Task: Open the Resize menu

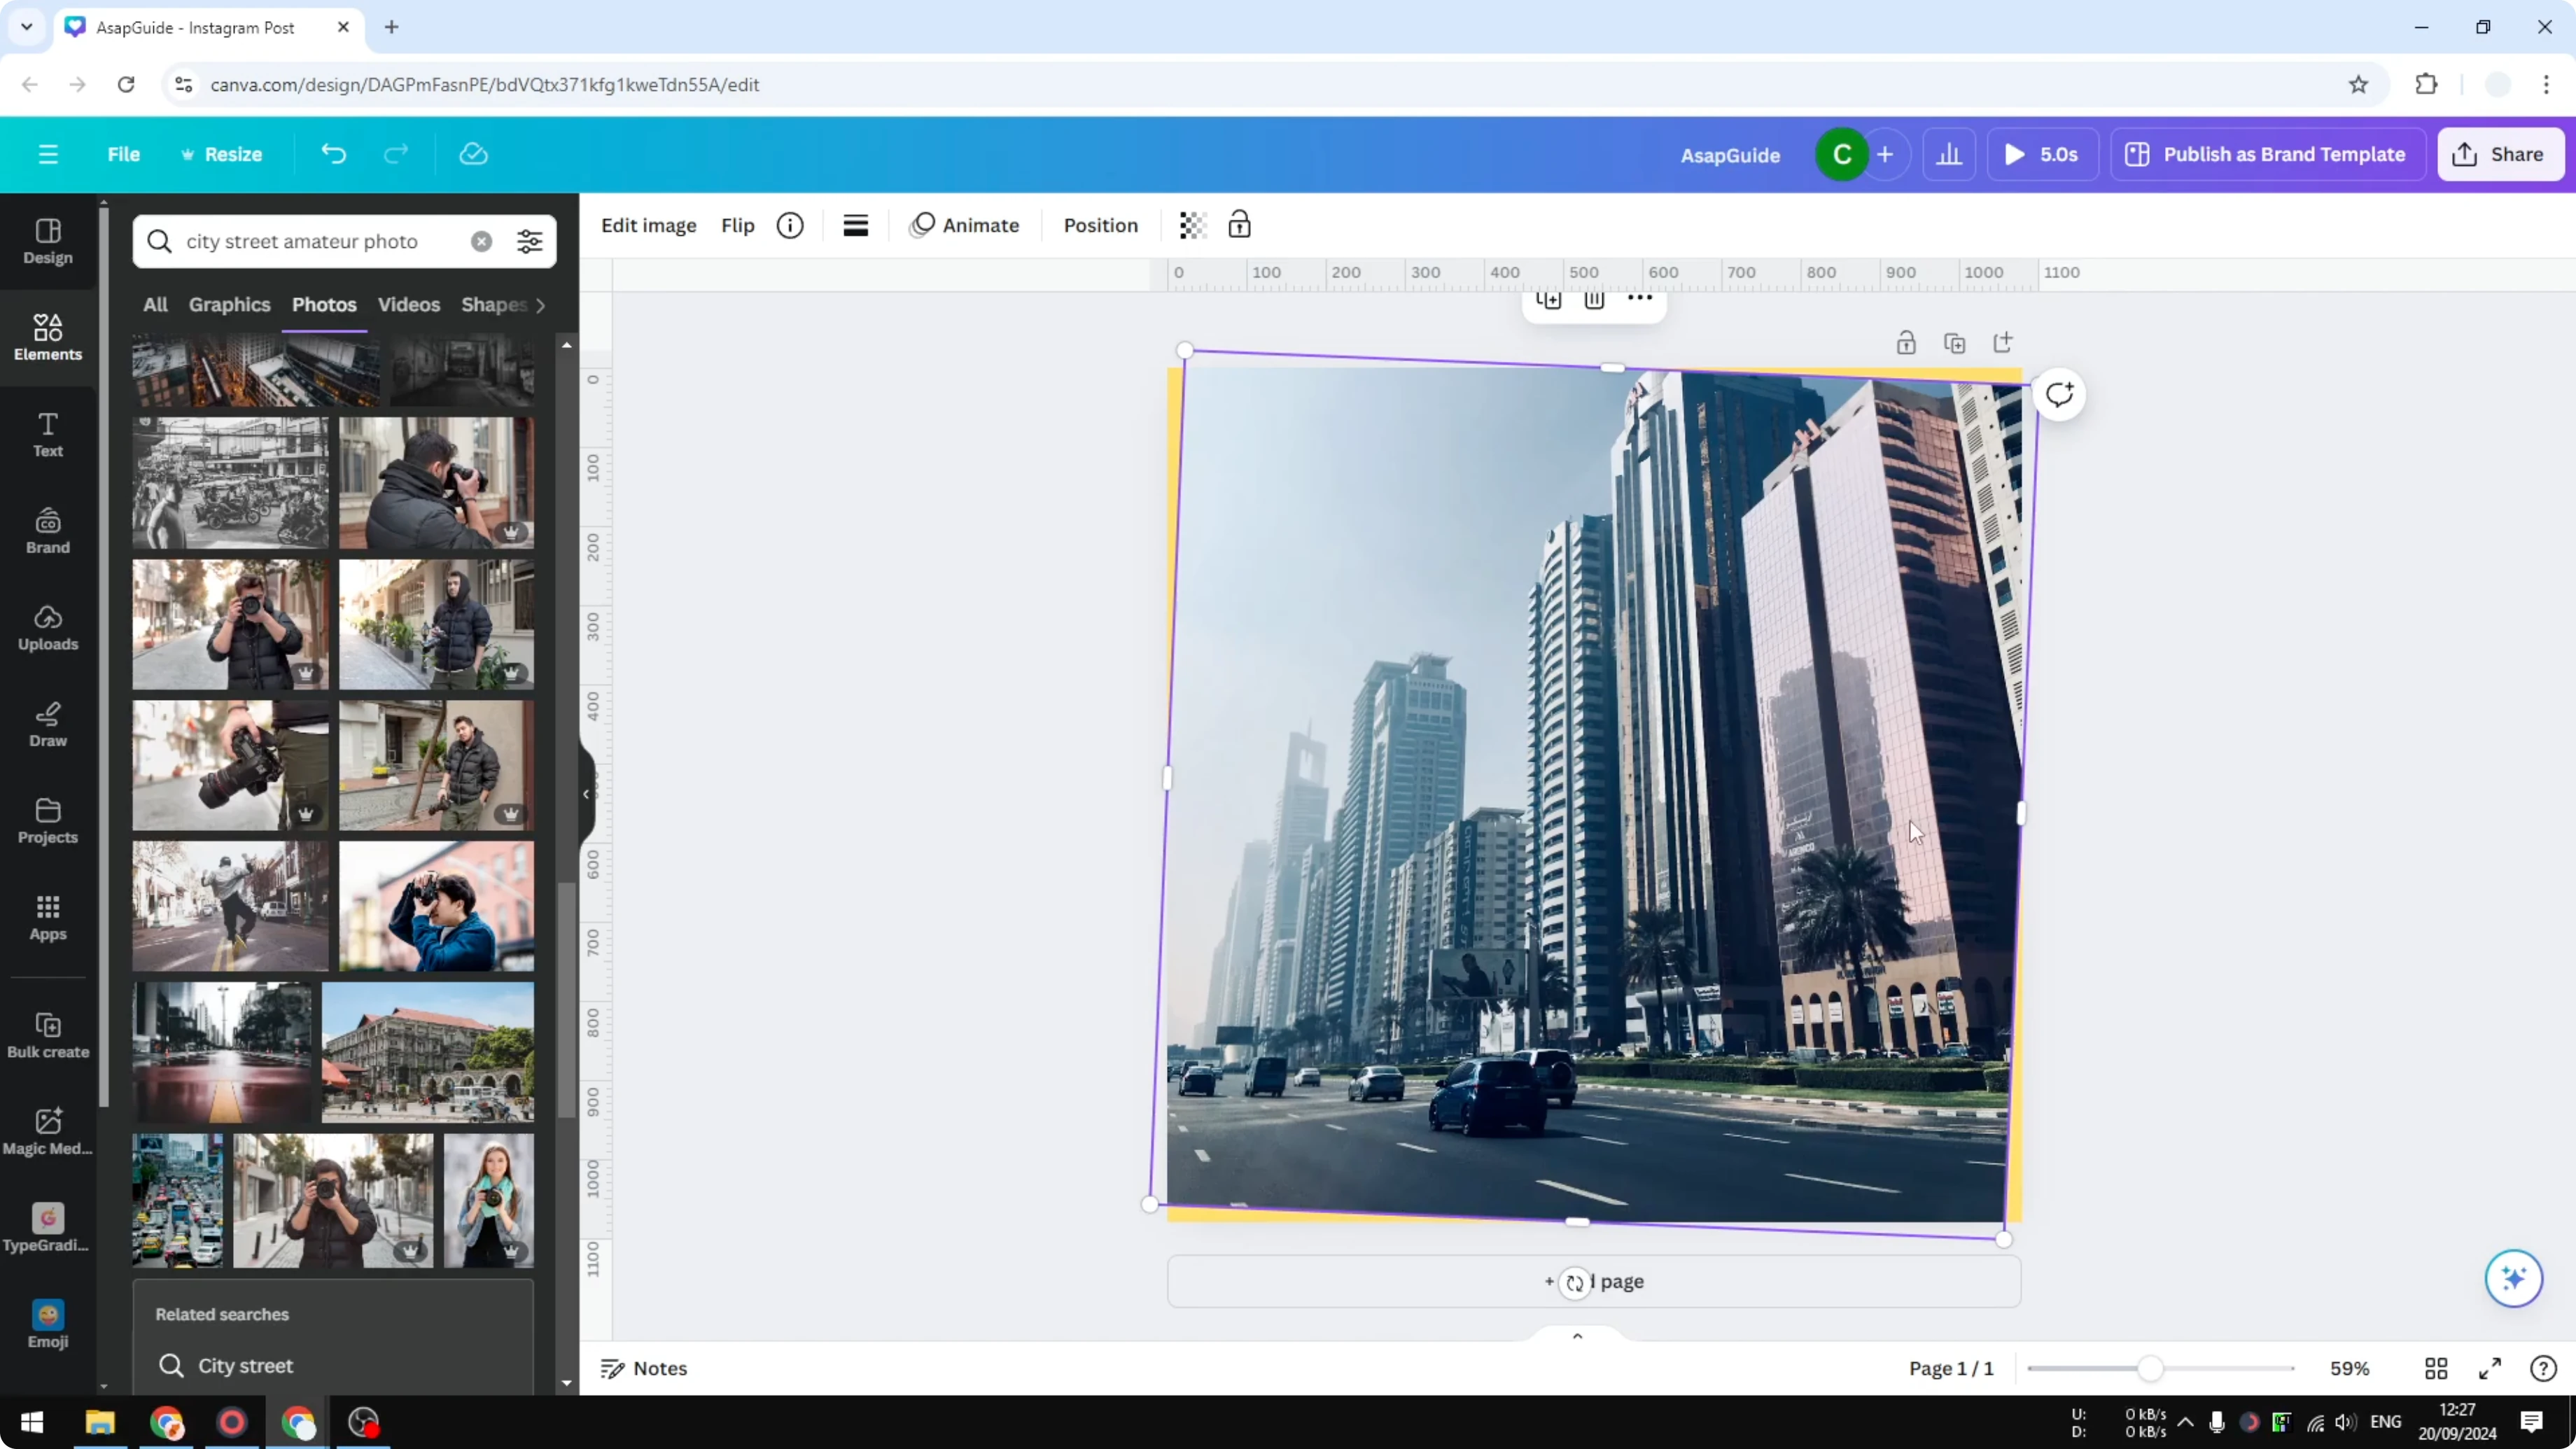Action: tap(221, 154)
